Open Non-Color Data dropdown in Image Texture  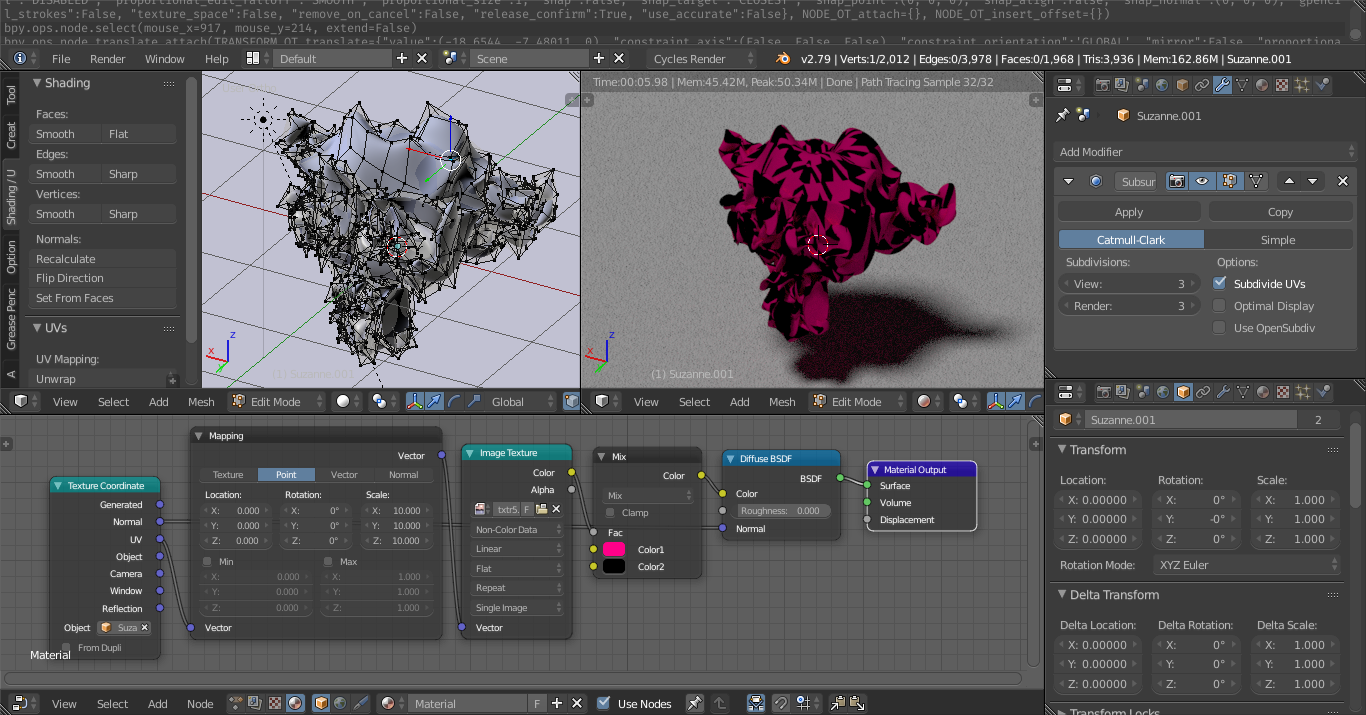[517, 530]
